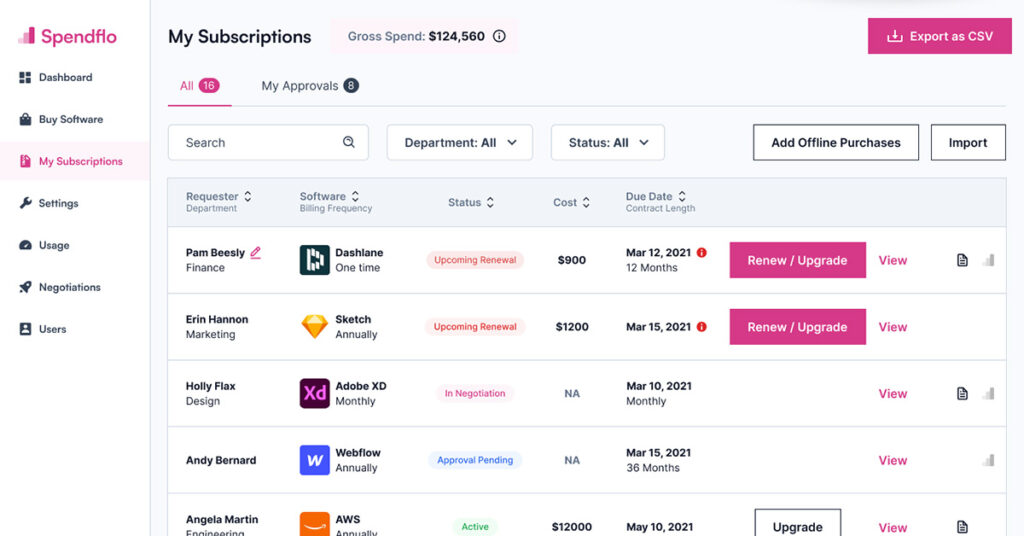Click the edit pencil beside Pam Beesly

256,253
